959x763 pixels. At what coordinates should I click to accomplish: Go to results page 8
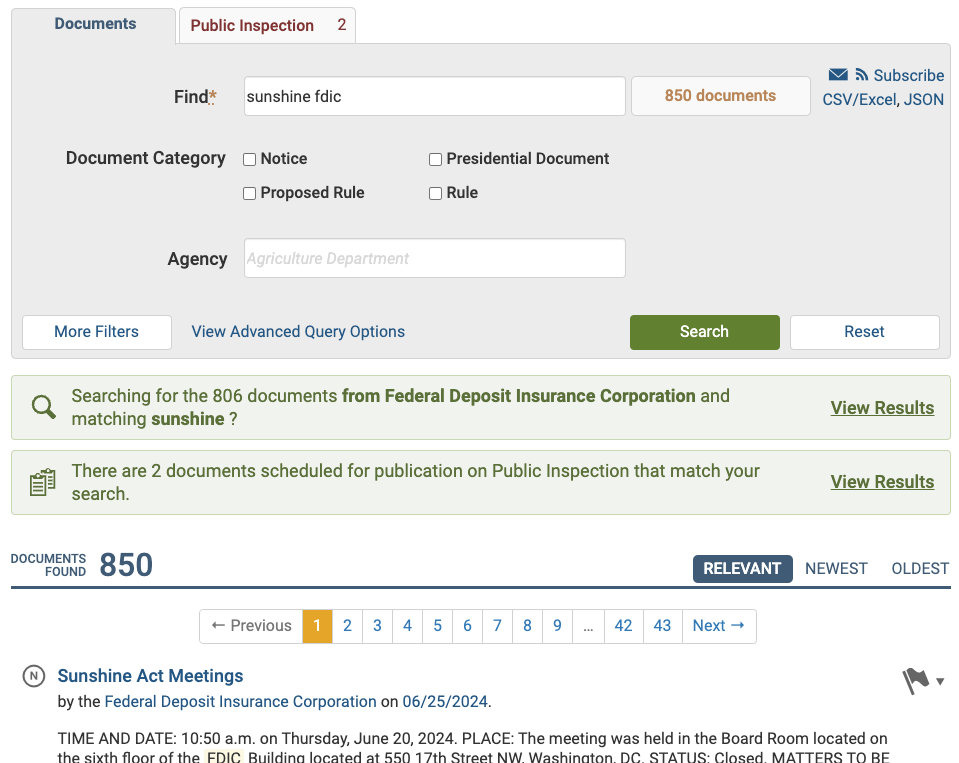tap(527, 626)
